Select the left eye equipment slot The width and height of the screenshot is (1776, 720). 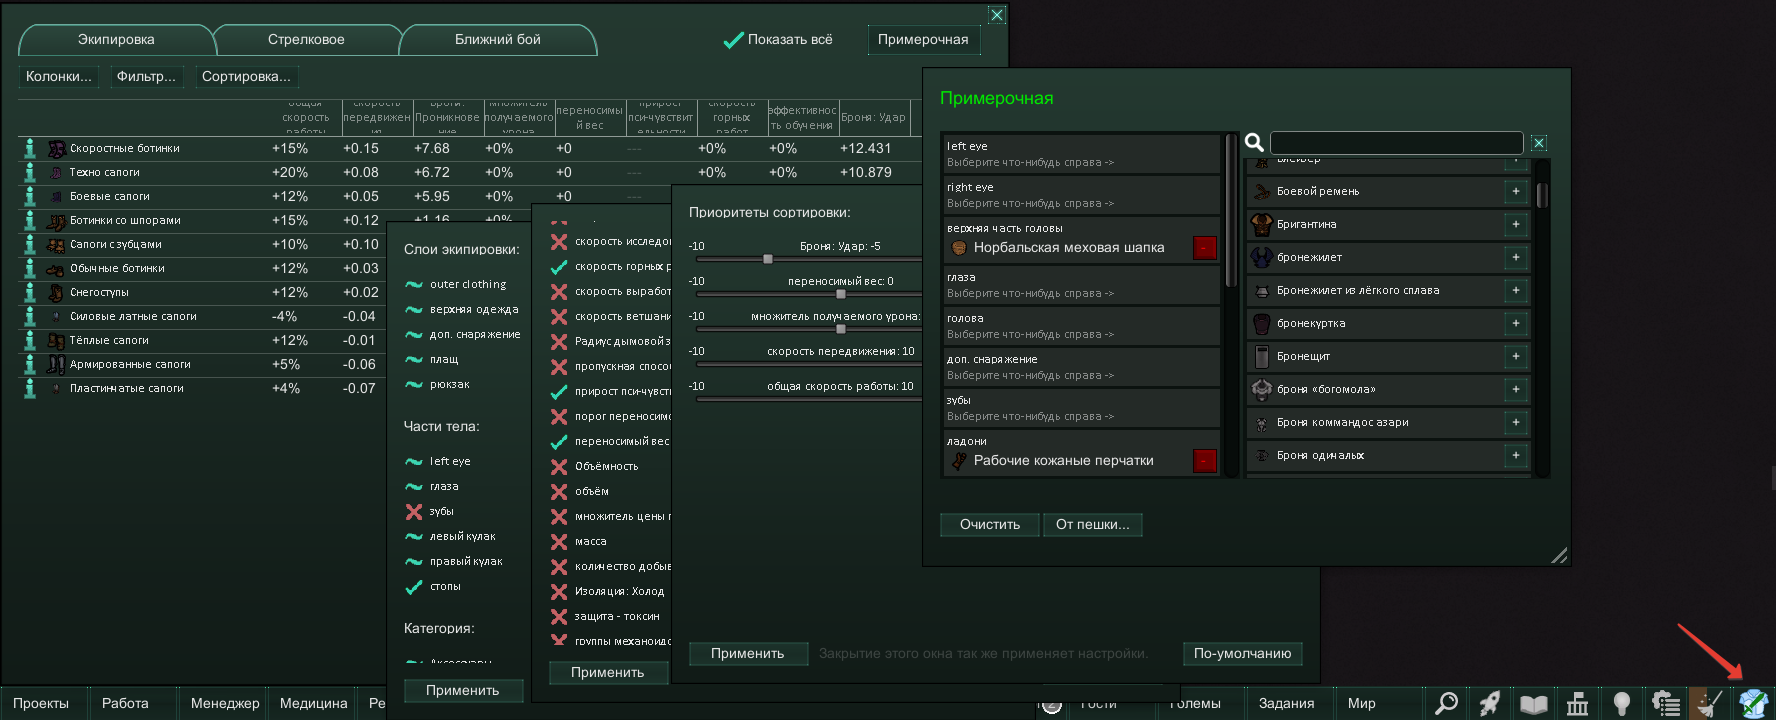tap(1081, 154)
